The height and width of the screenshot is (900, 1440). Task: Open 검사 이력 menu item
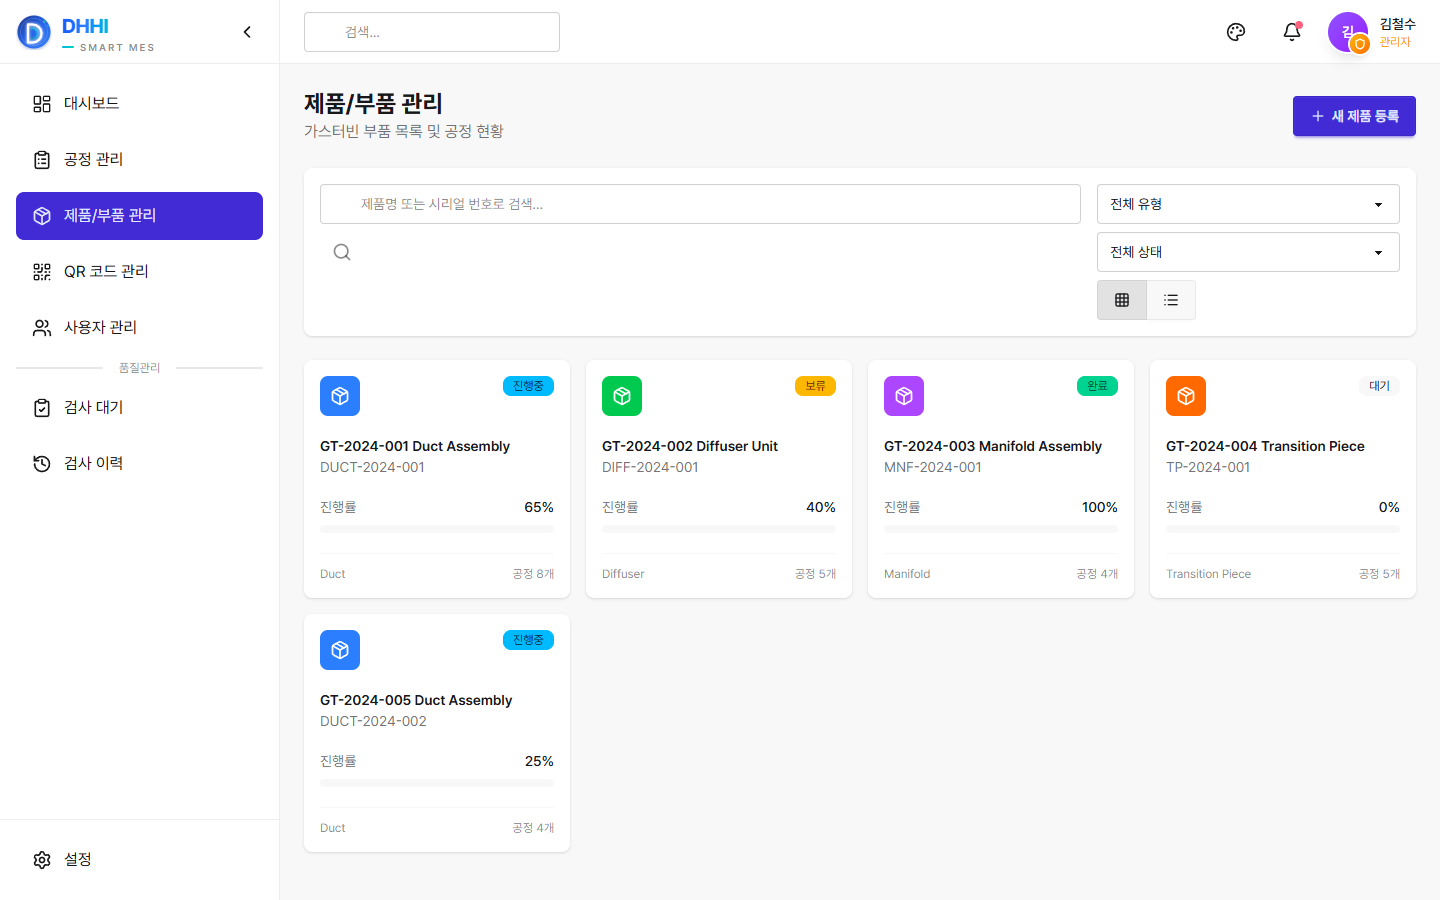click(139, 464)
